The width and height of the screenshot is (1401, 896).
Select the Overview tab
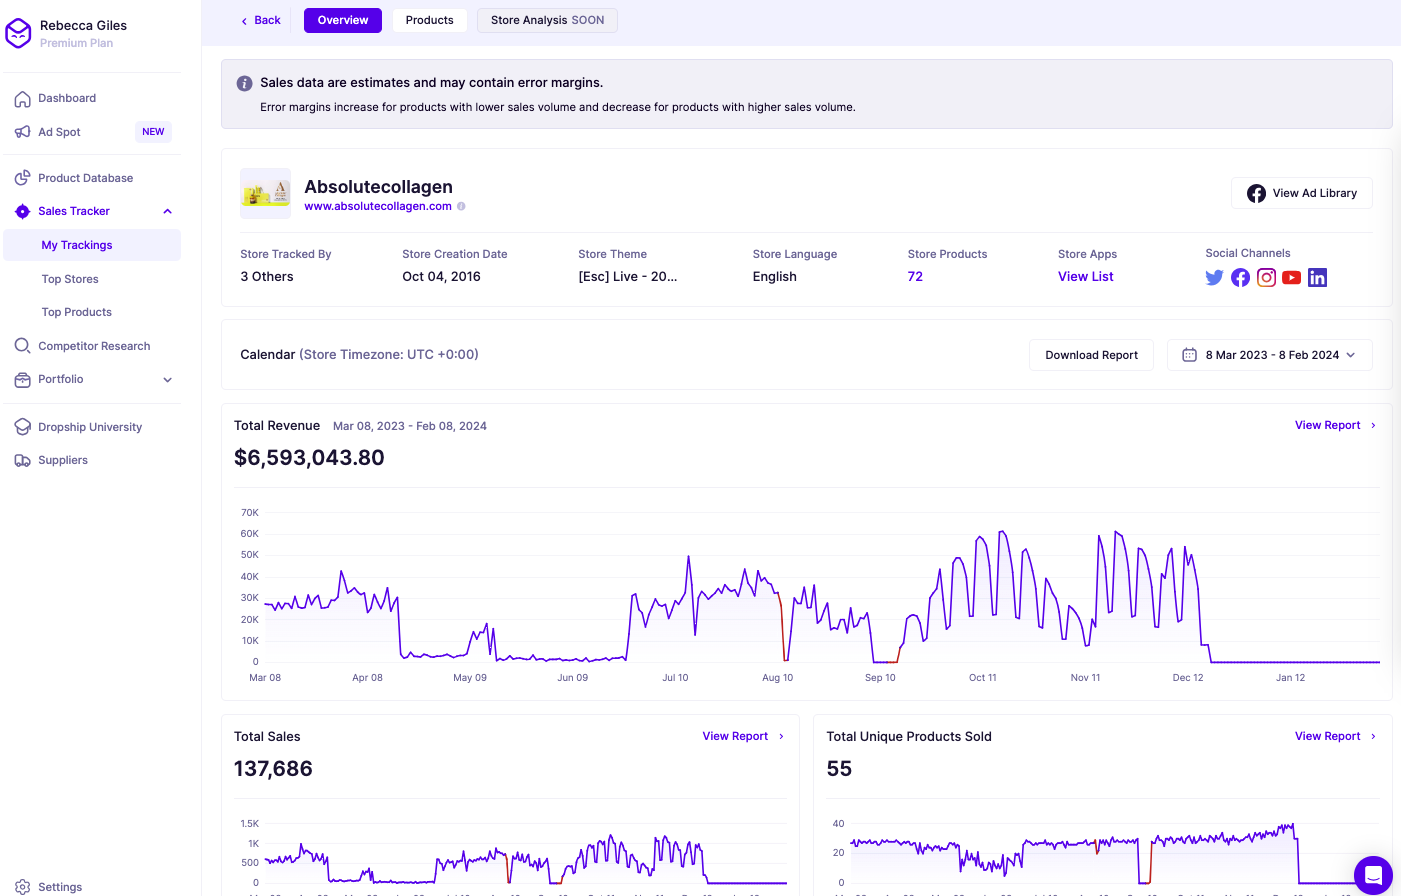click(343, 20)
